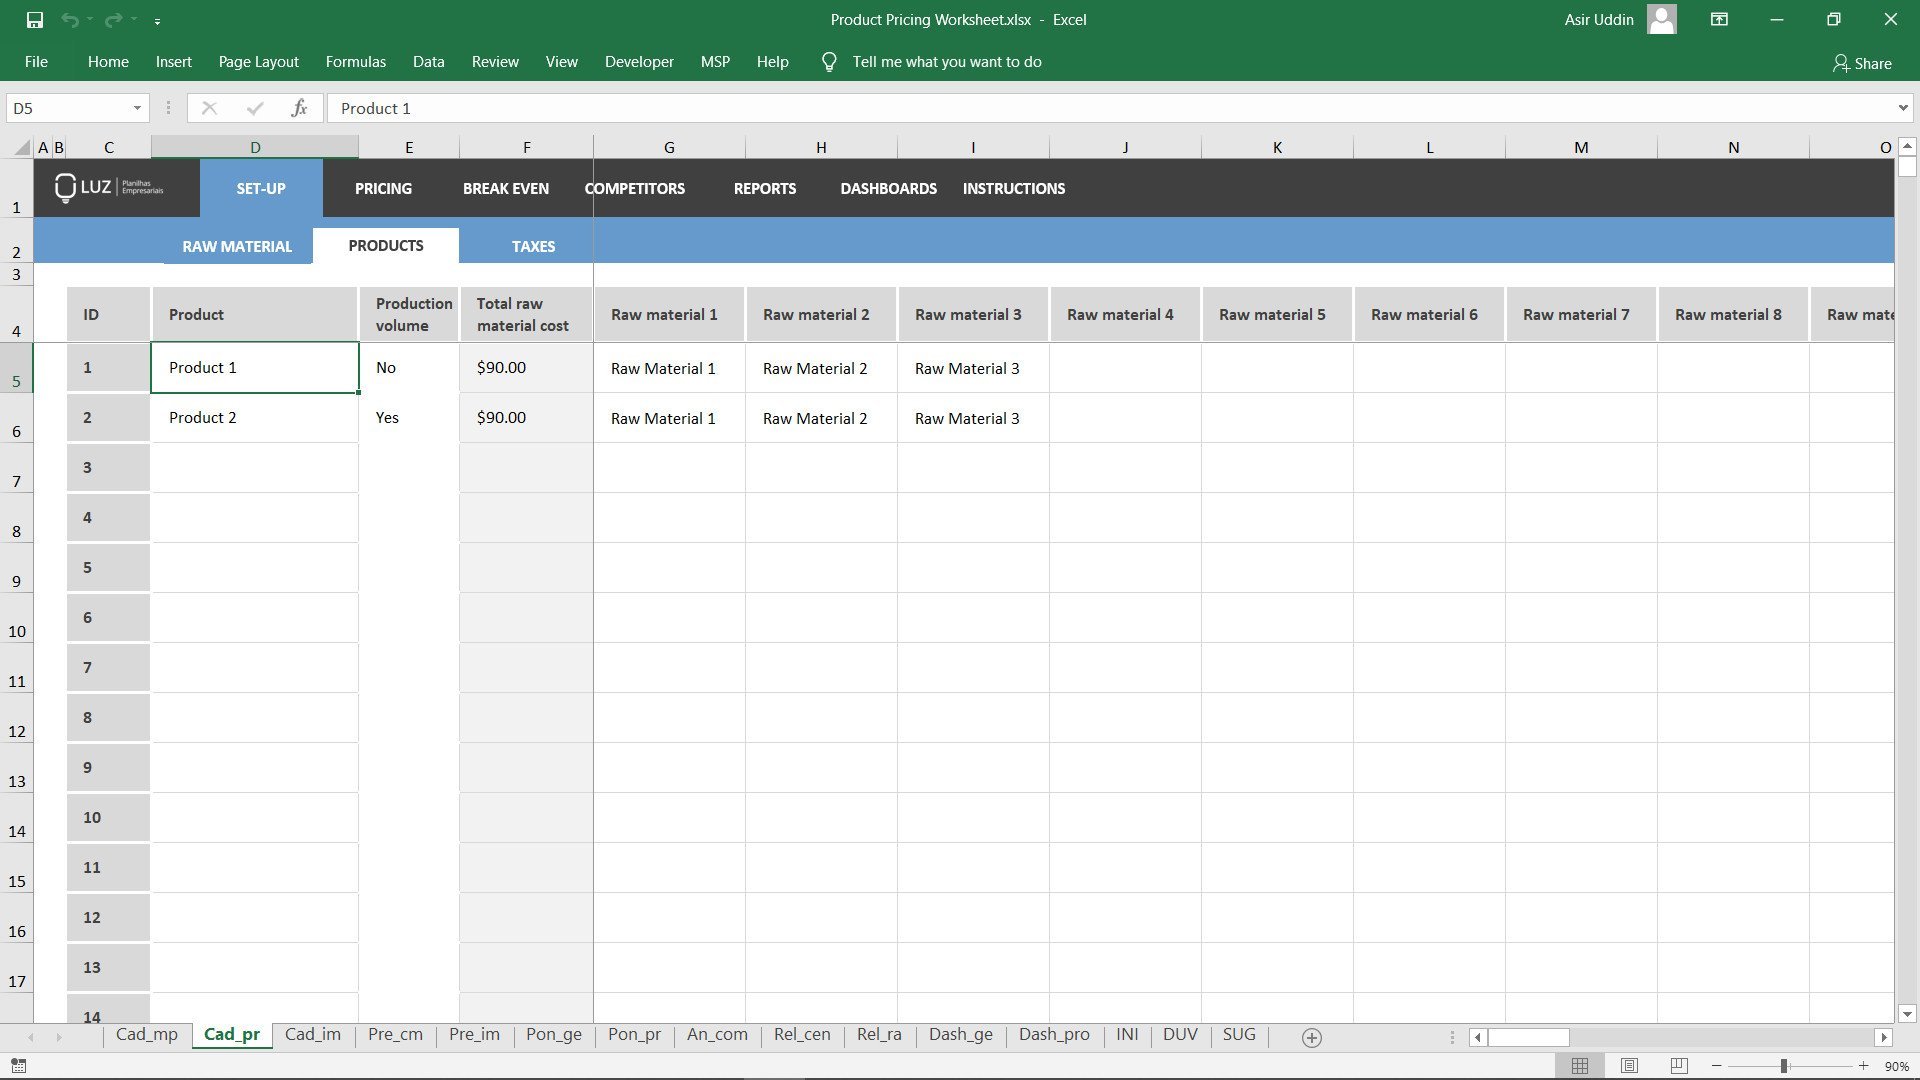Open Ribbon Display Options near title bar
Image resolution: width=1920 pixels, height=1080 pixels.
(x=1719, y=19)
